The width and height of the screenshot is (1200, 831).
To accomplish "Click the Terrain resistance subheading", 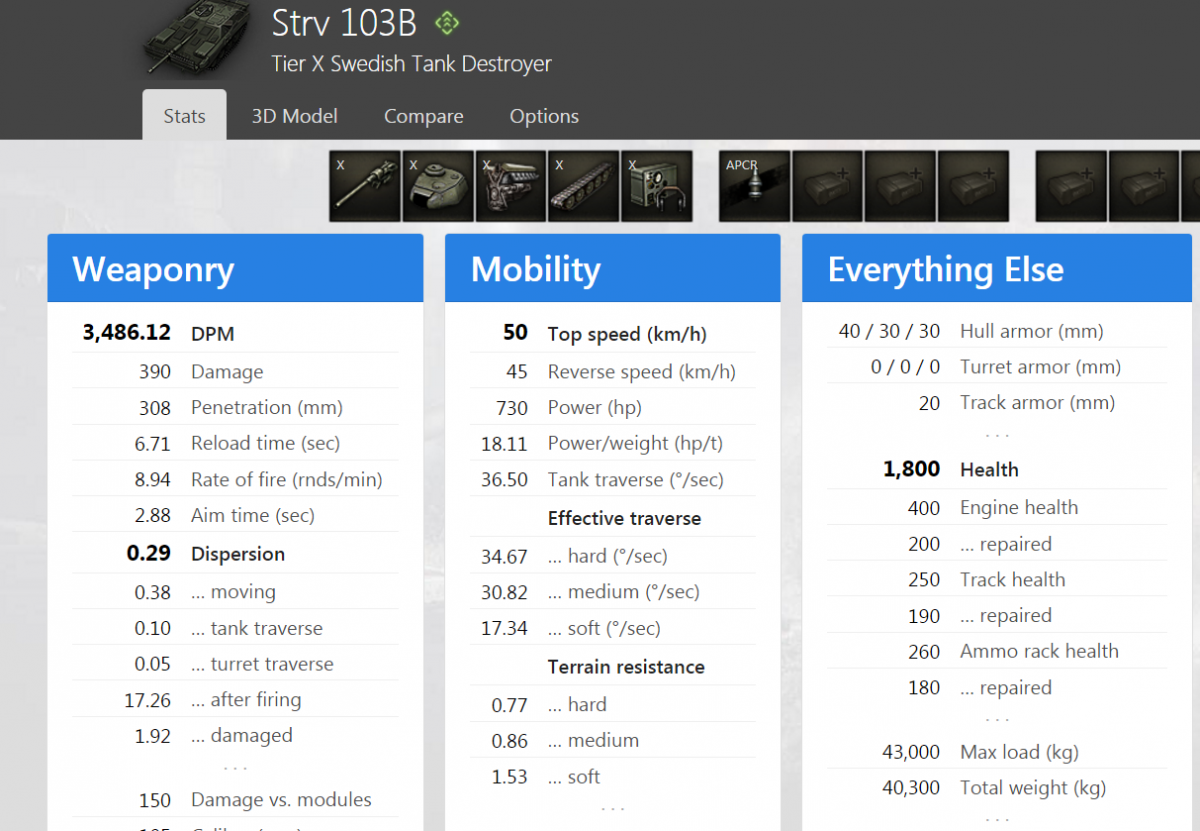I will 626,667.
